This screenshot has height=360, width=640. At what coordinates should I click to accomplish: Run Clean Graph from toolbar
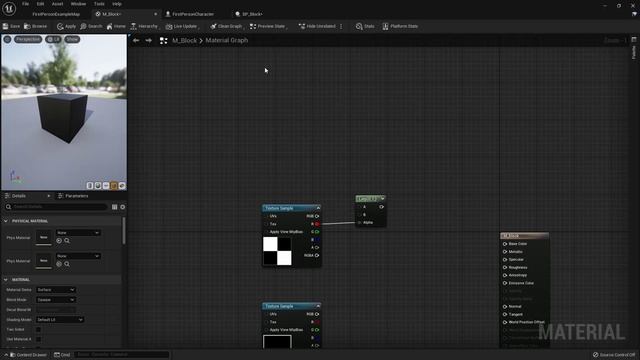pos(226,26)
